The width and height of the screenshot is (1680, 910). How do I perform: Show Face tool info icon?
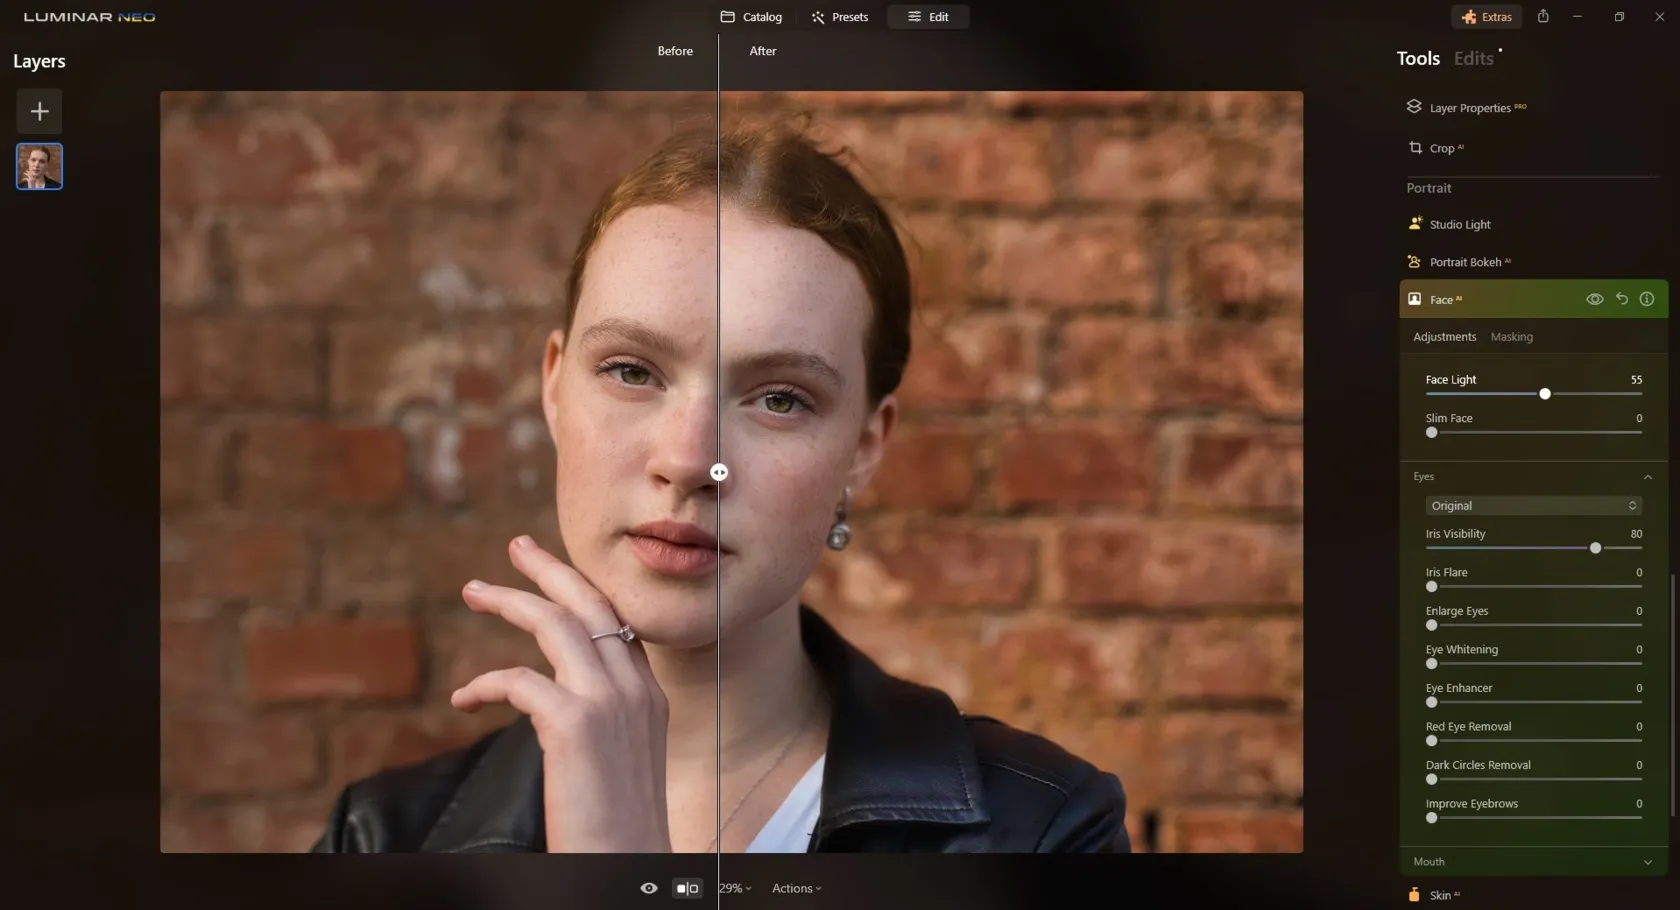point(1646,299)
